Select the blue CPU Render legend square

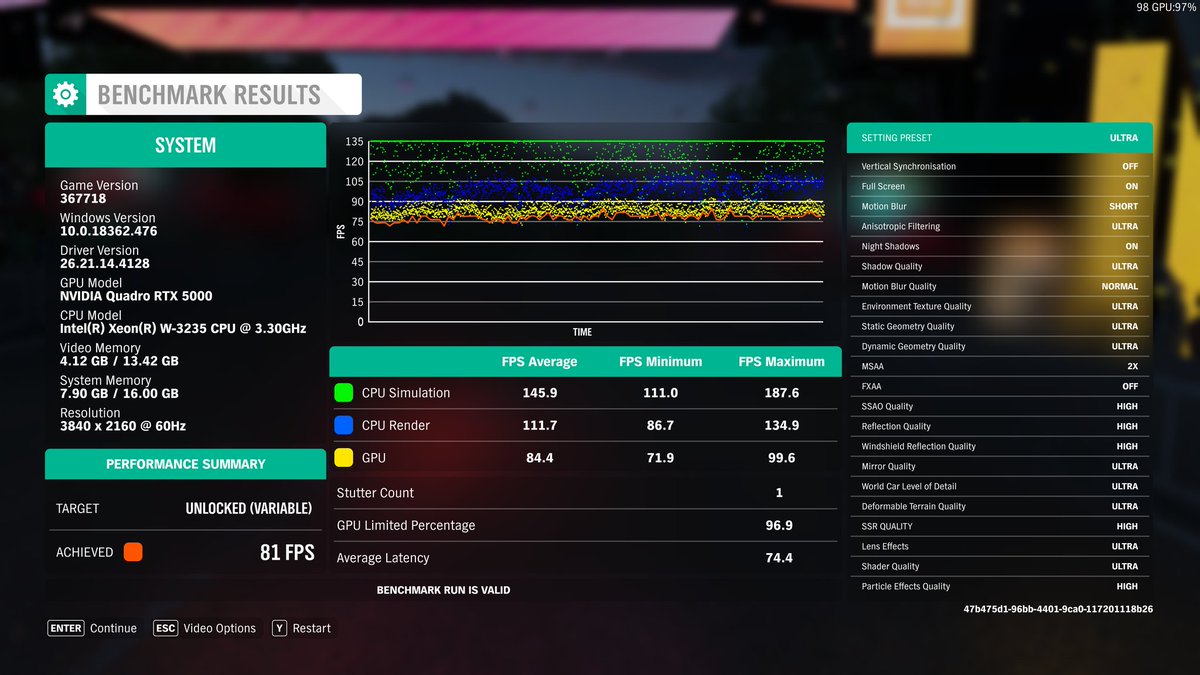coord(344,425)
